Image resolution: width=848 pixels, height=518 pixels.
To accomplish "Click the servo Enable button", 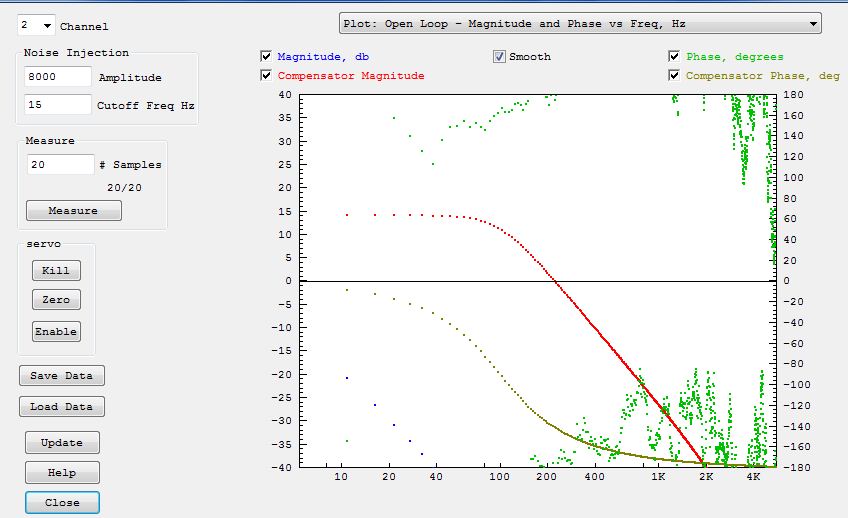I will [x=56, y=332].
